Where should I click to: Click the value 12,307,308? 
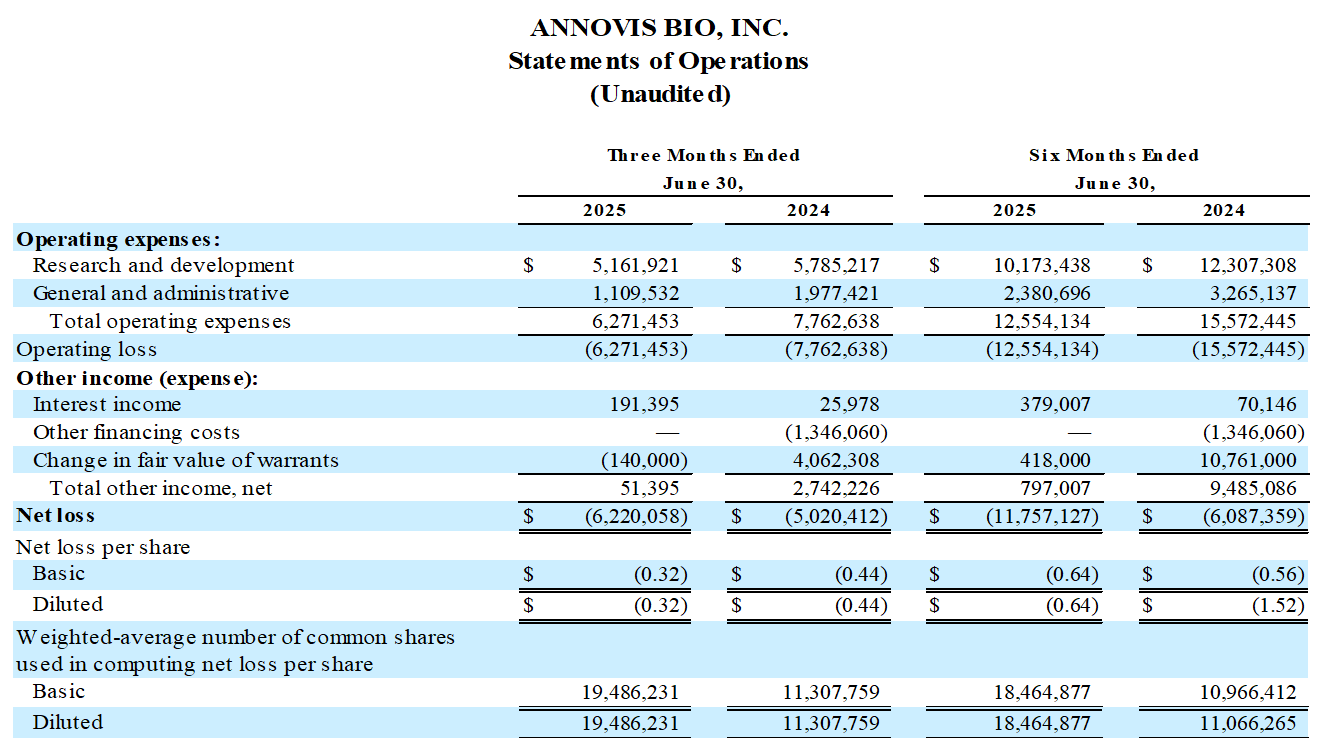click(x=1248, y=266)
